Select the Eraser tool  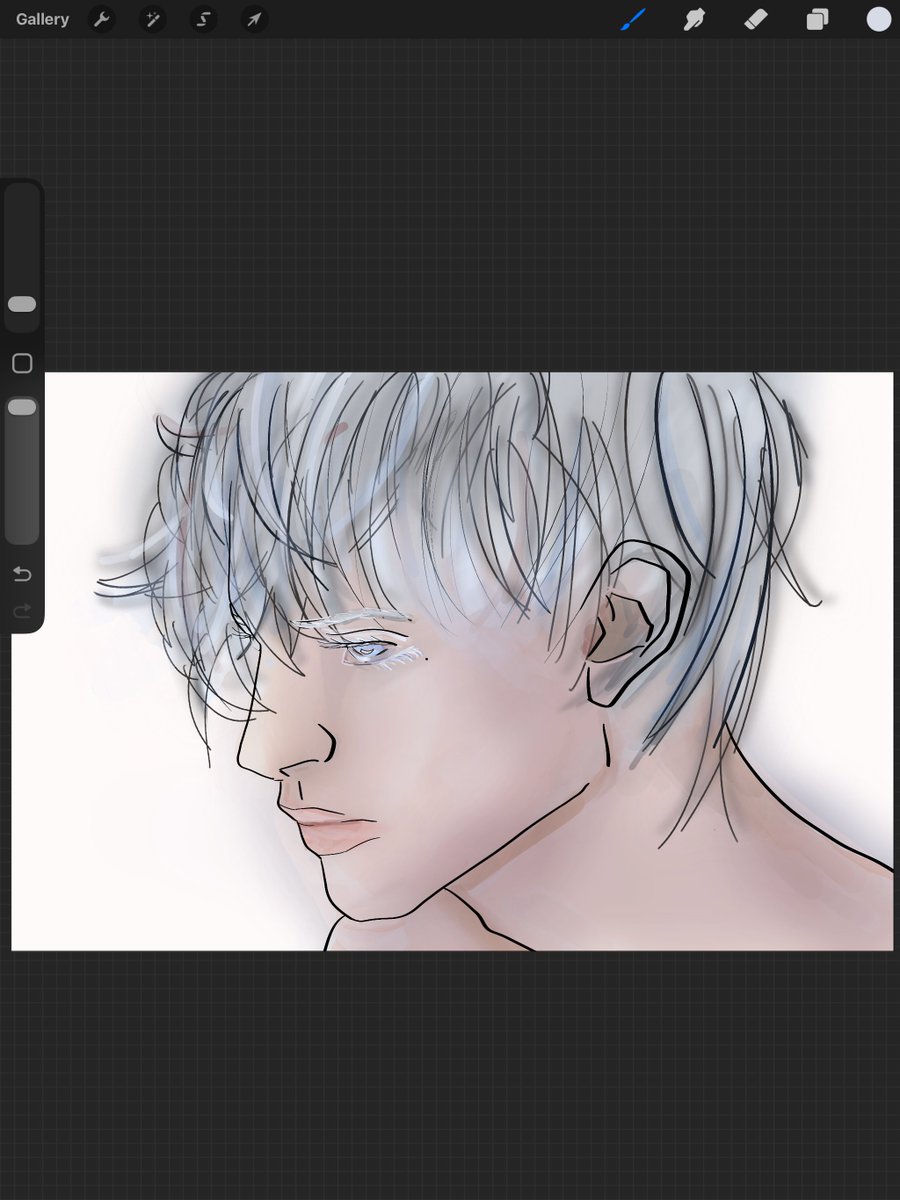tap(756, 19)
